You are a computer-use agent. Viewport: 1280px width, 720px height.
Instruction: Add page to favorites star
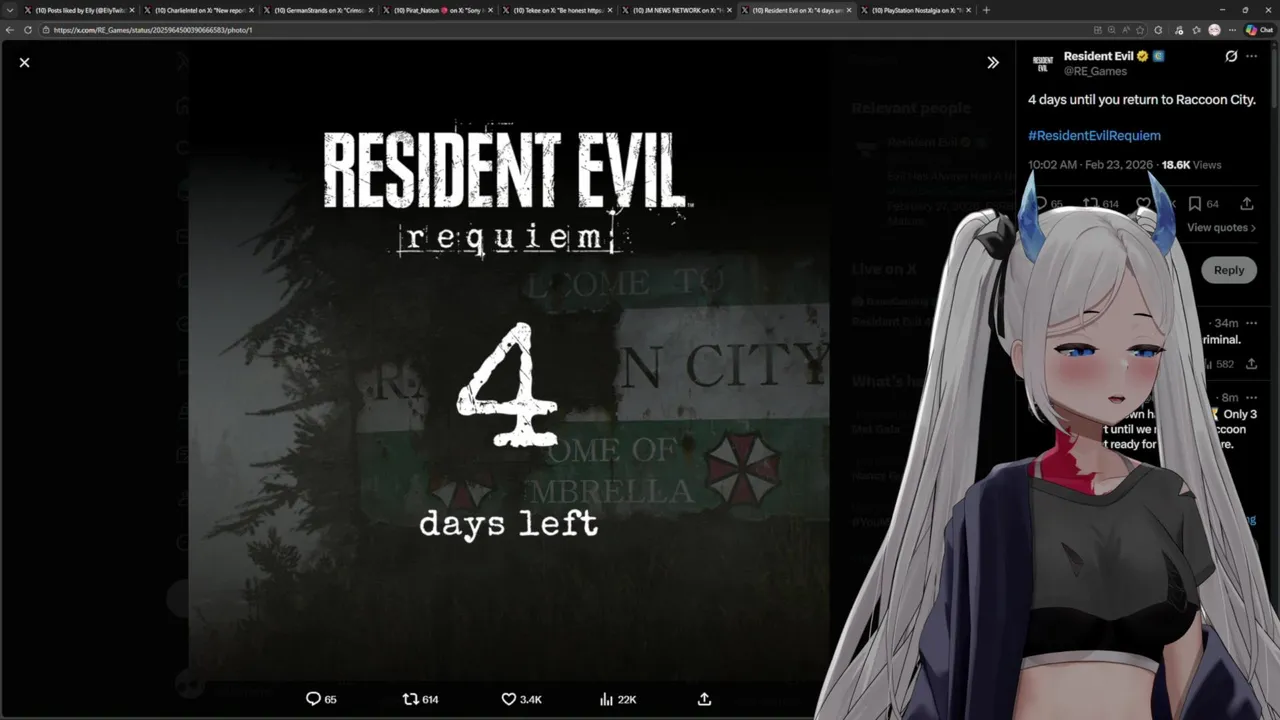point(1140,30)
